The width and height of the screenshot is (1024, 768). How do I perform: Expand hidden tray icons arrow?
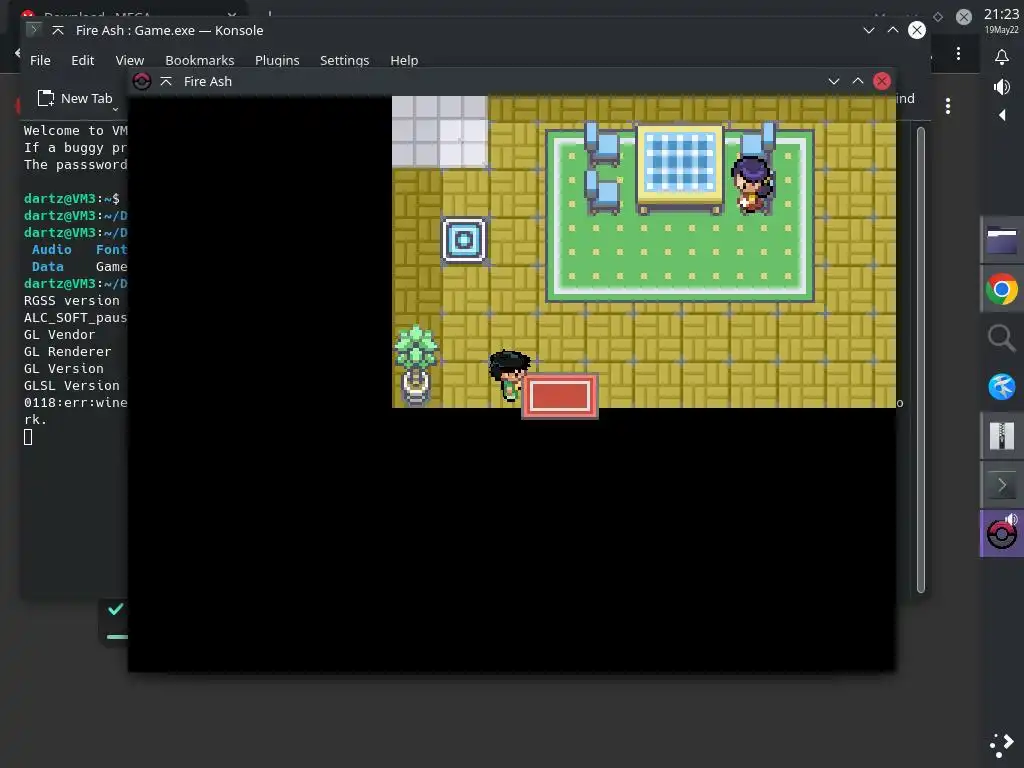[x=1002, y=115]
